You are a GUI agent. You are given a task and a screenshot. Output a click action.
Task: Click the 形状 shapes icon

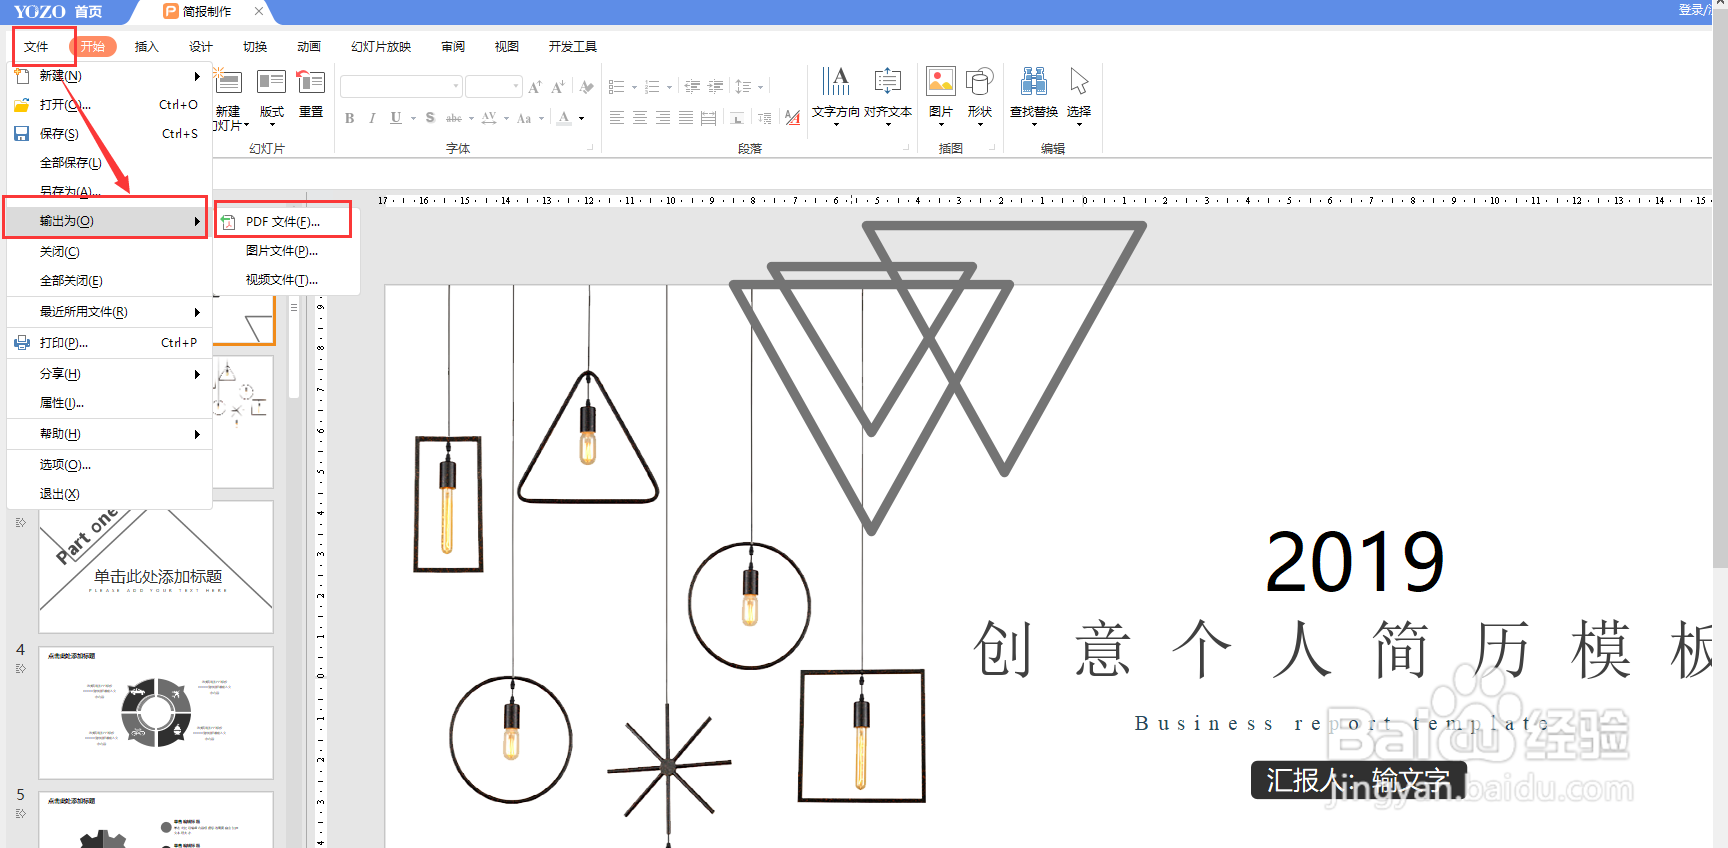pos(980,81)
